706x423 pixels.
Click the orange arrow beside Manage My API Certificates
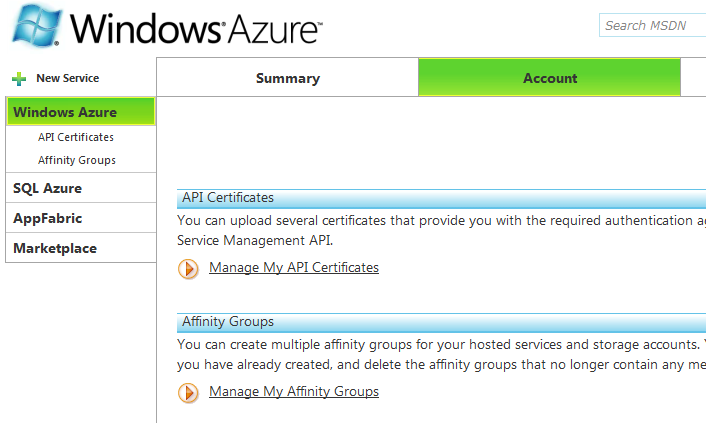188,269
